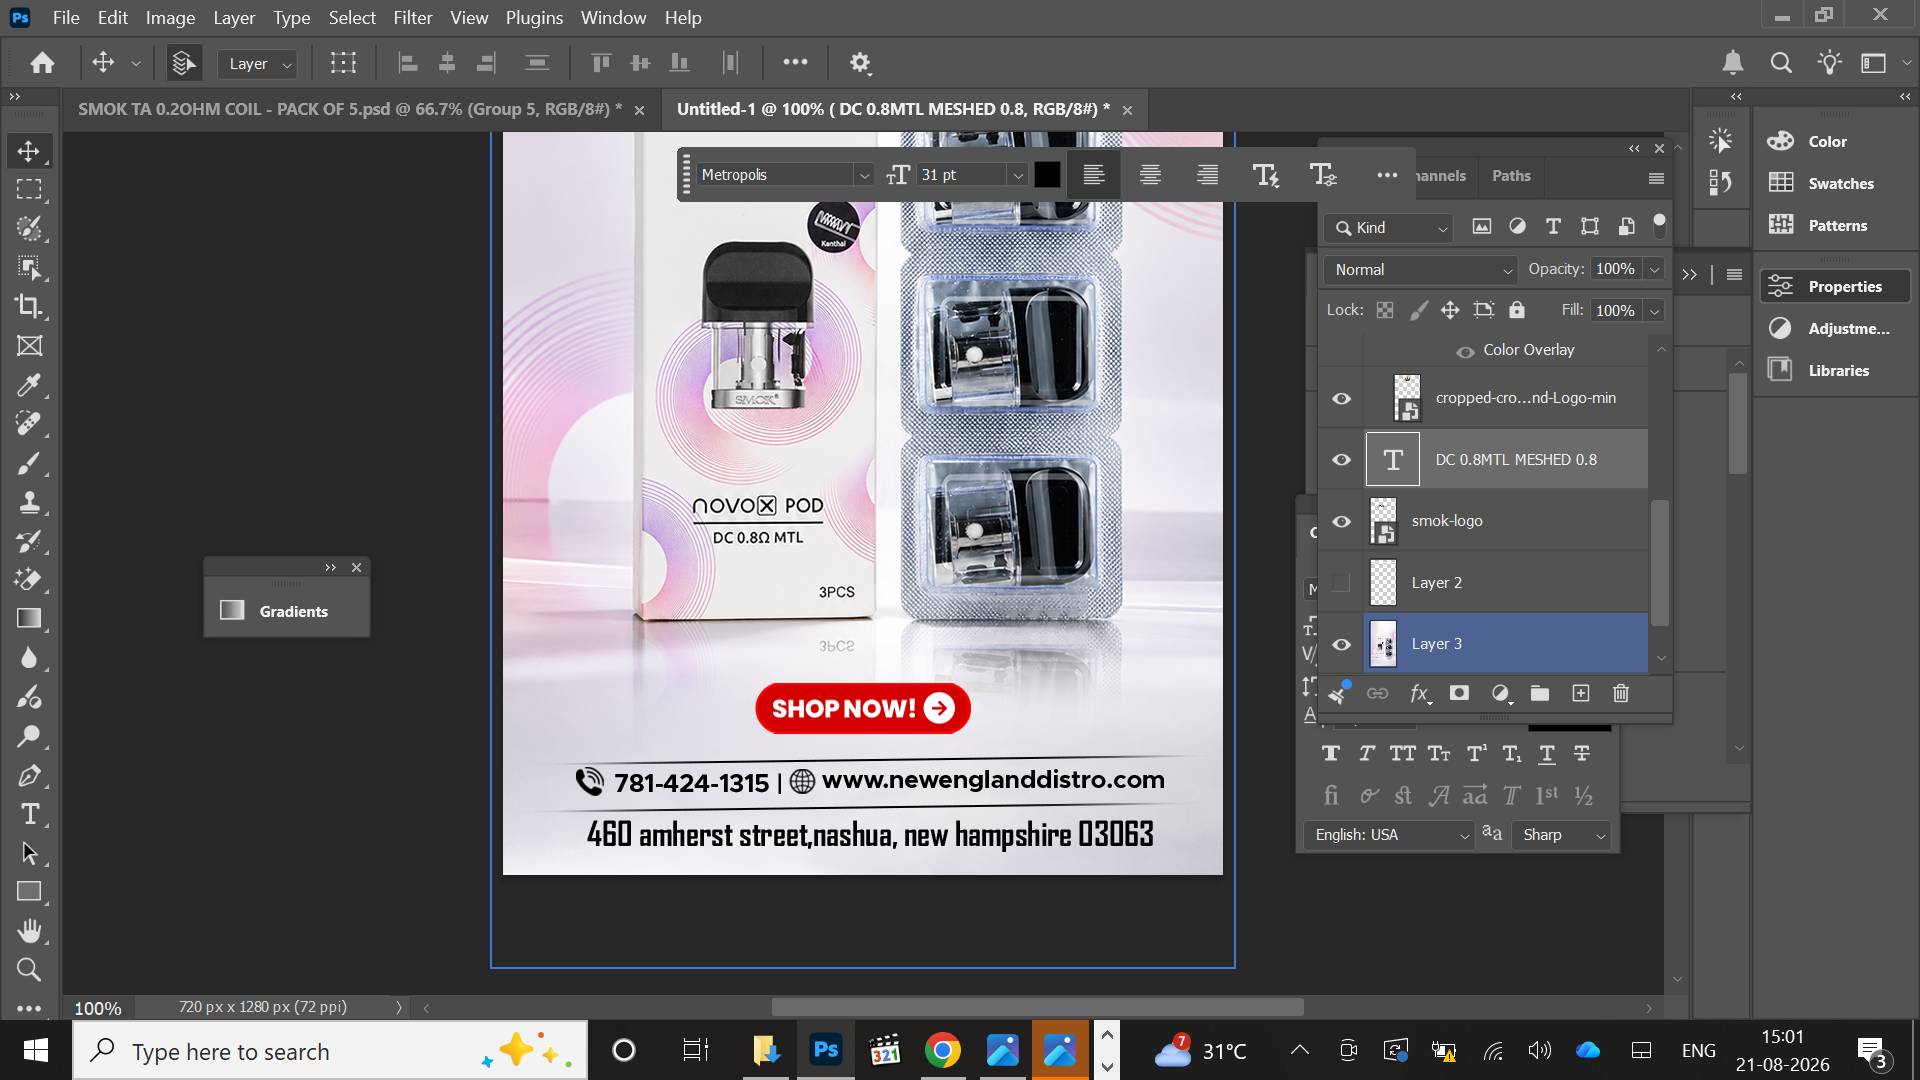Image resolution: width=1920 pixels, height=1080 pixels.
Task: Open the Libraries panel
Action: coord(1836,370)
